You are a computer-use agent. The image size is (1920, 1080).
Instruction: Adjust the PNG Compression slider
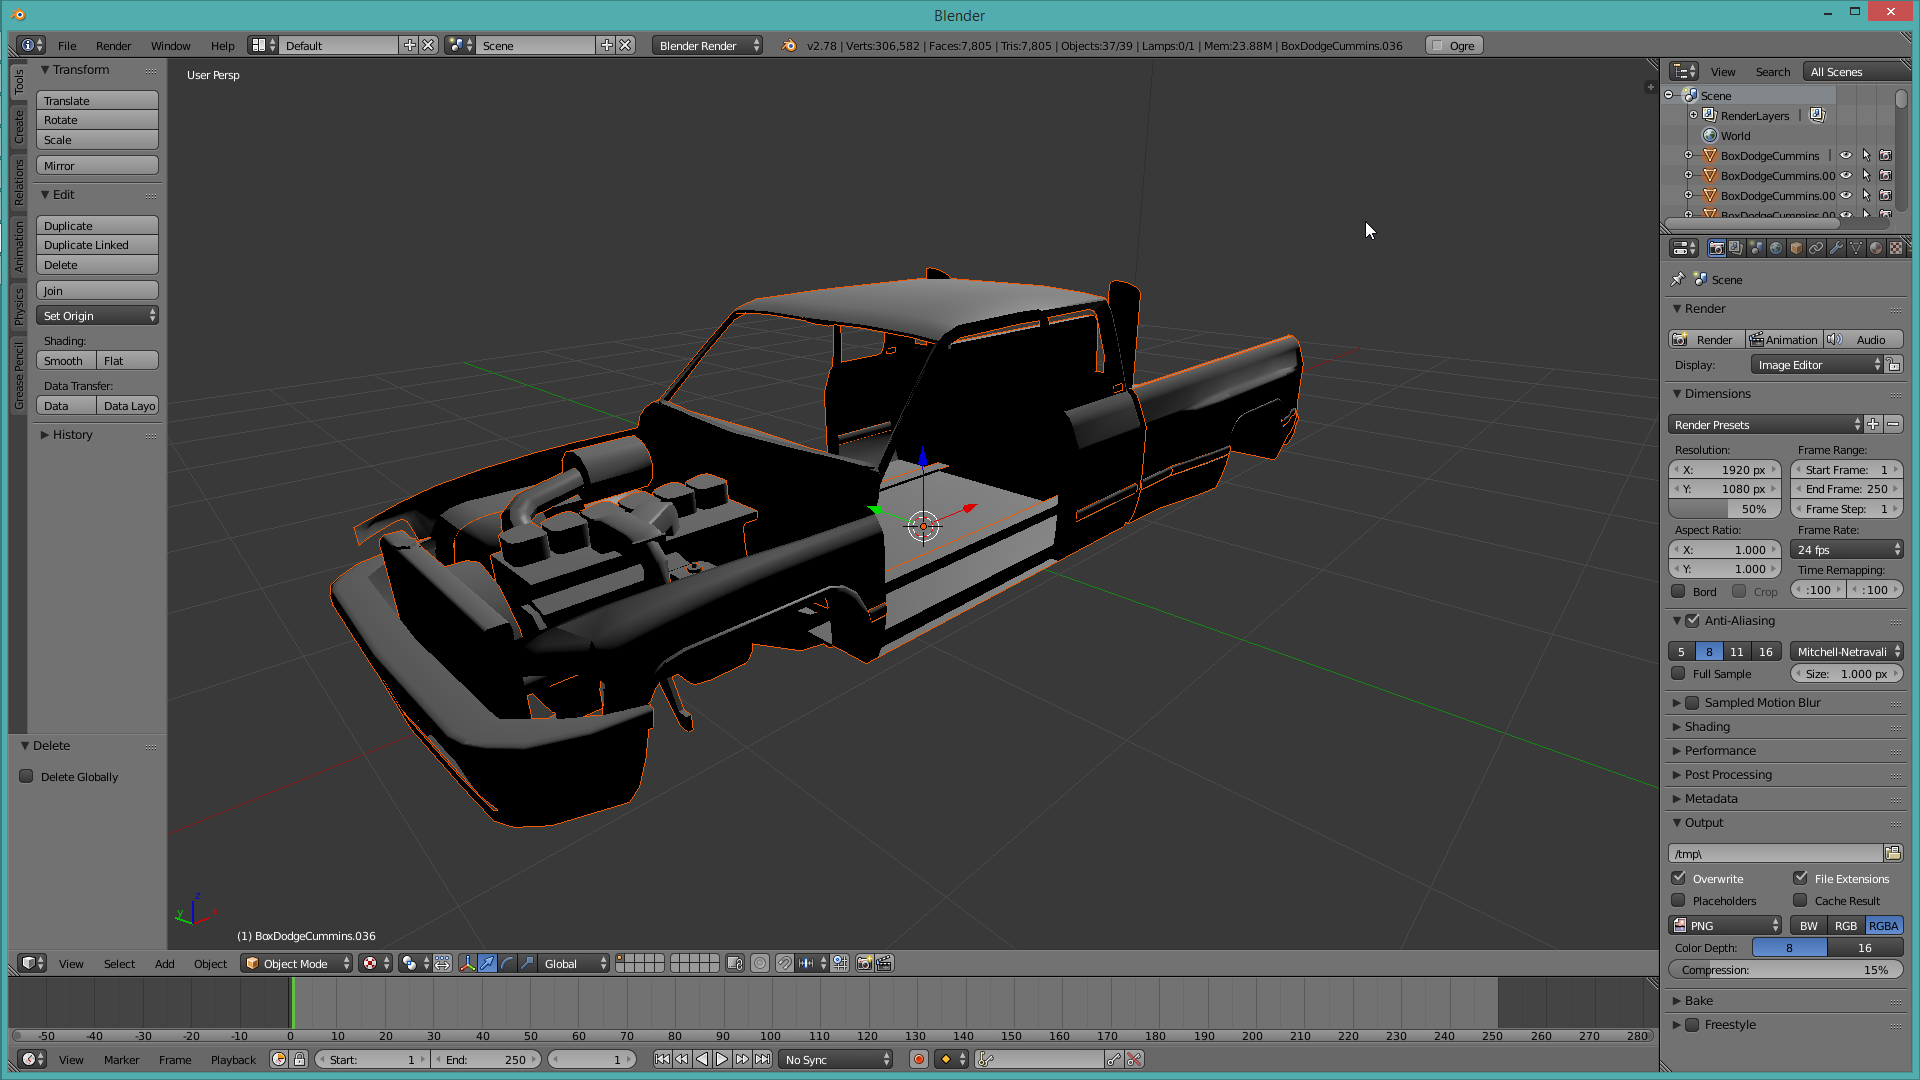(1785, 970)
